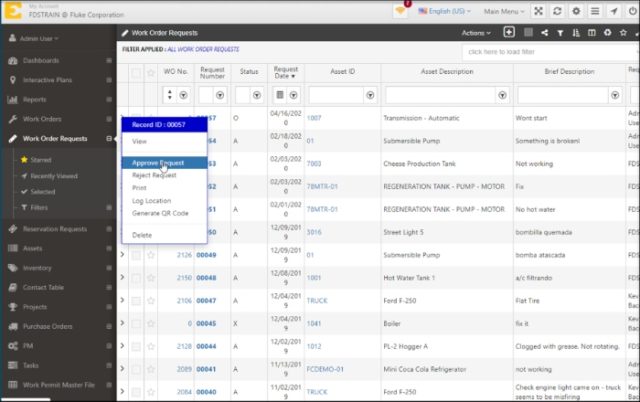
Task: Open request number 00044 link
Action: pyautogui.click(x=206, y=346)
